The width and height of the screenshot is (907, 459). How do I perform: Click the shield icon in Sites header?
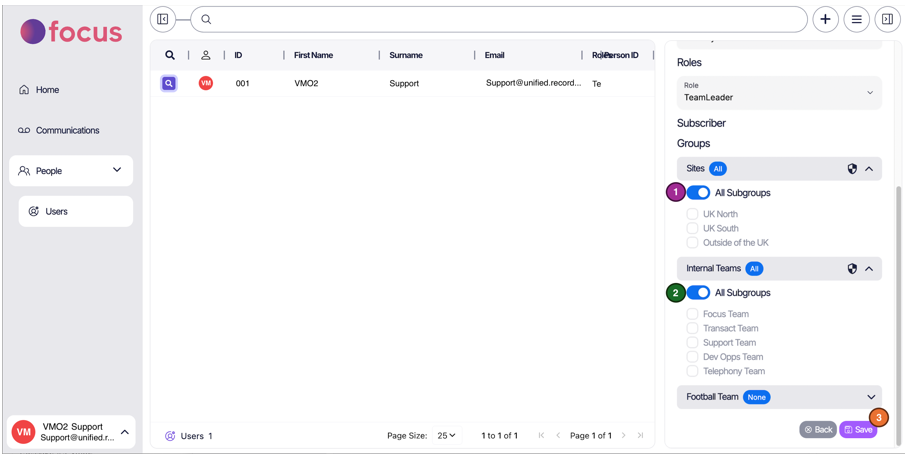(x=852, y=169)
